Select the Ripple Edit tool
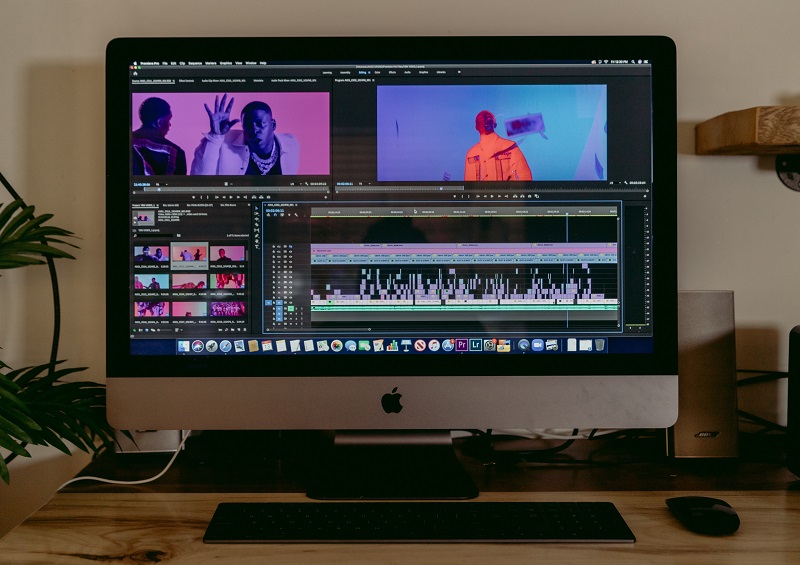The height and width of the screenshot is (565, 800). coord(257,218)
